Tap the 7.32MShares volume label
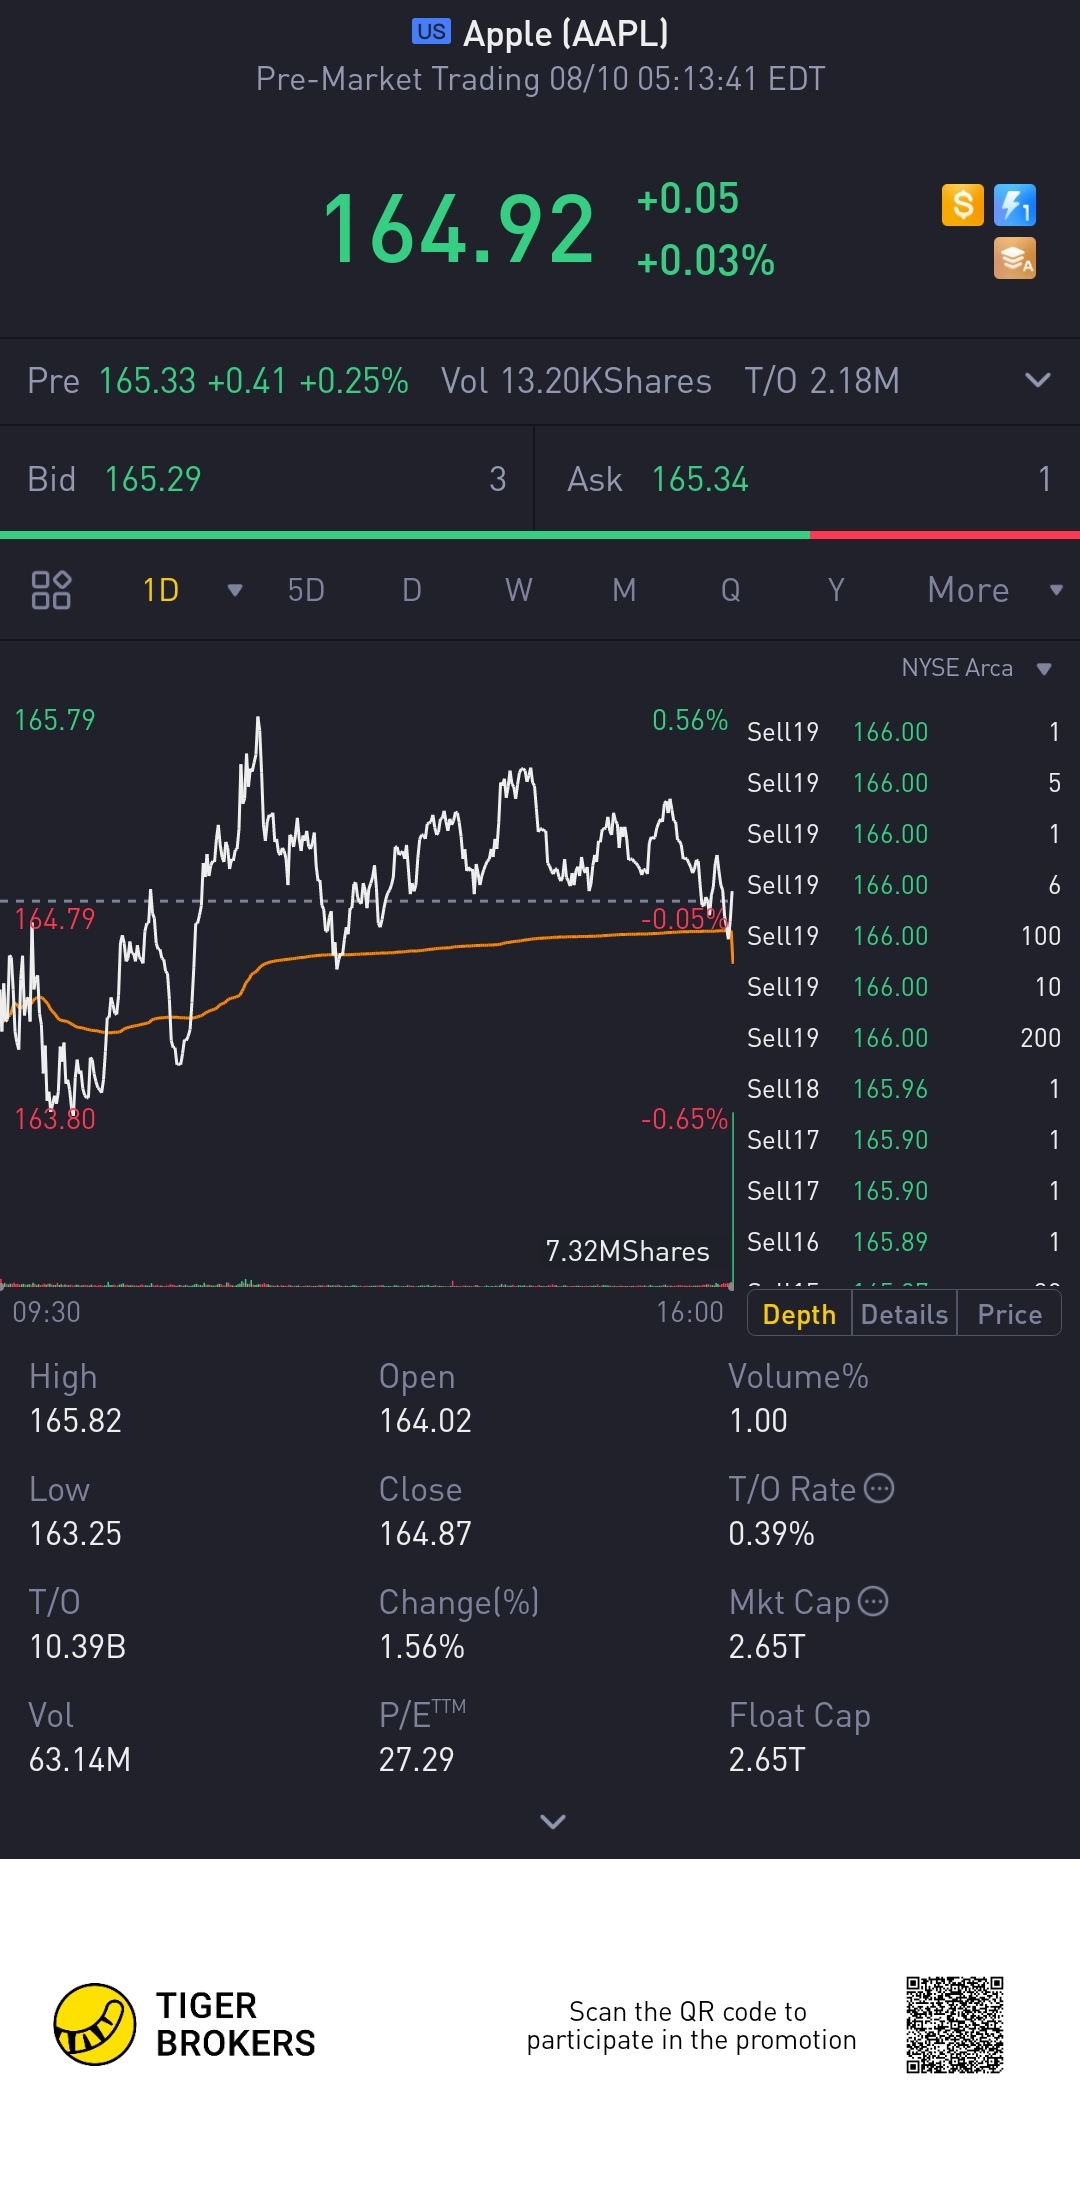 pos(627,1251)
